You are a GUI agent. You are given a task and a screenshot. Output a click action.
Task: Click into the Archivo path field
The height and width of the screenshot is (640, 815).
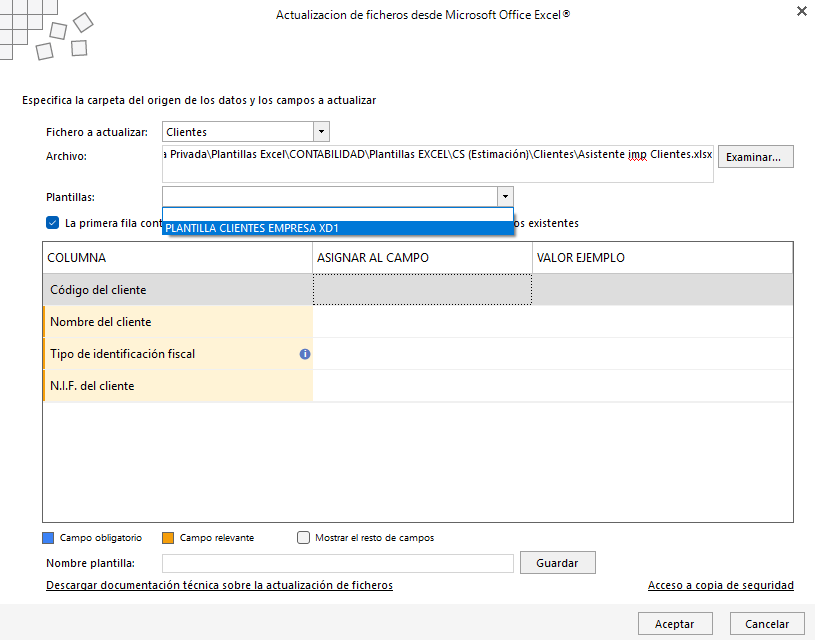tap(438, 164)
